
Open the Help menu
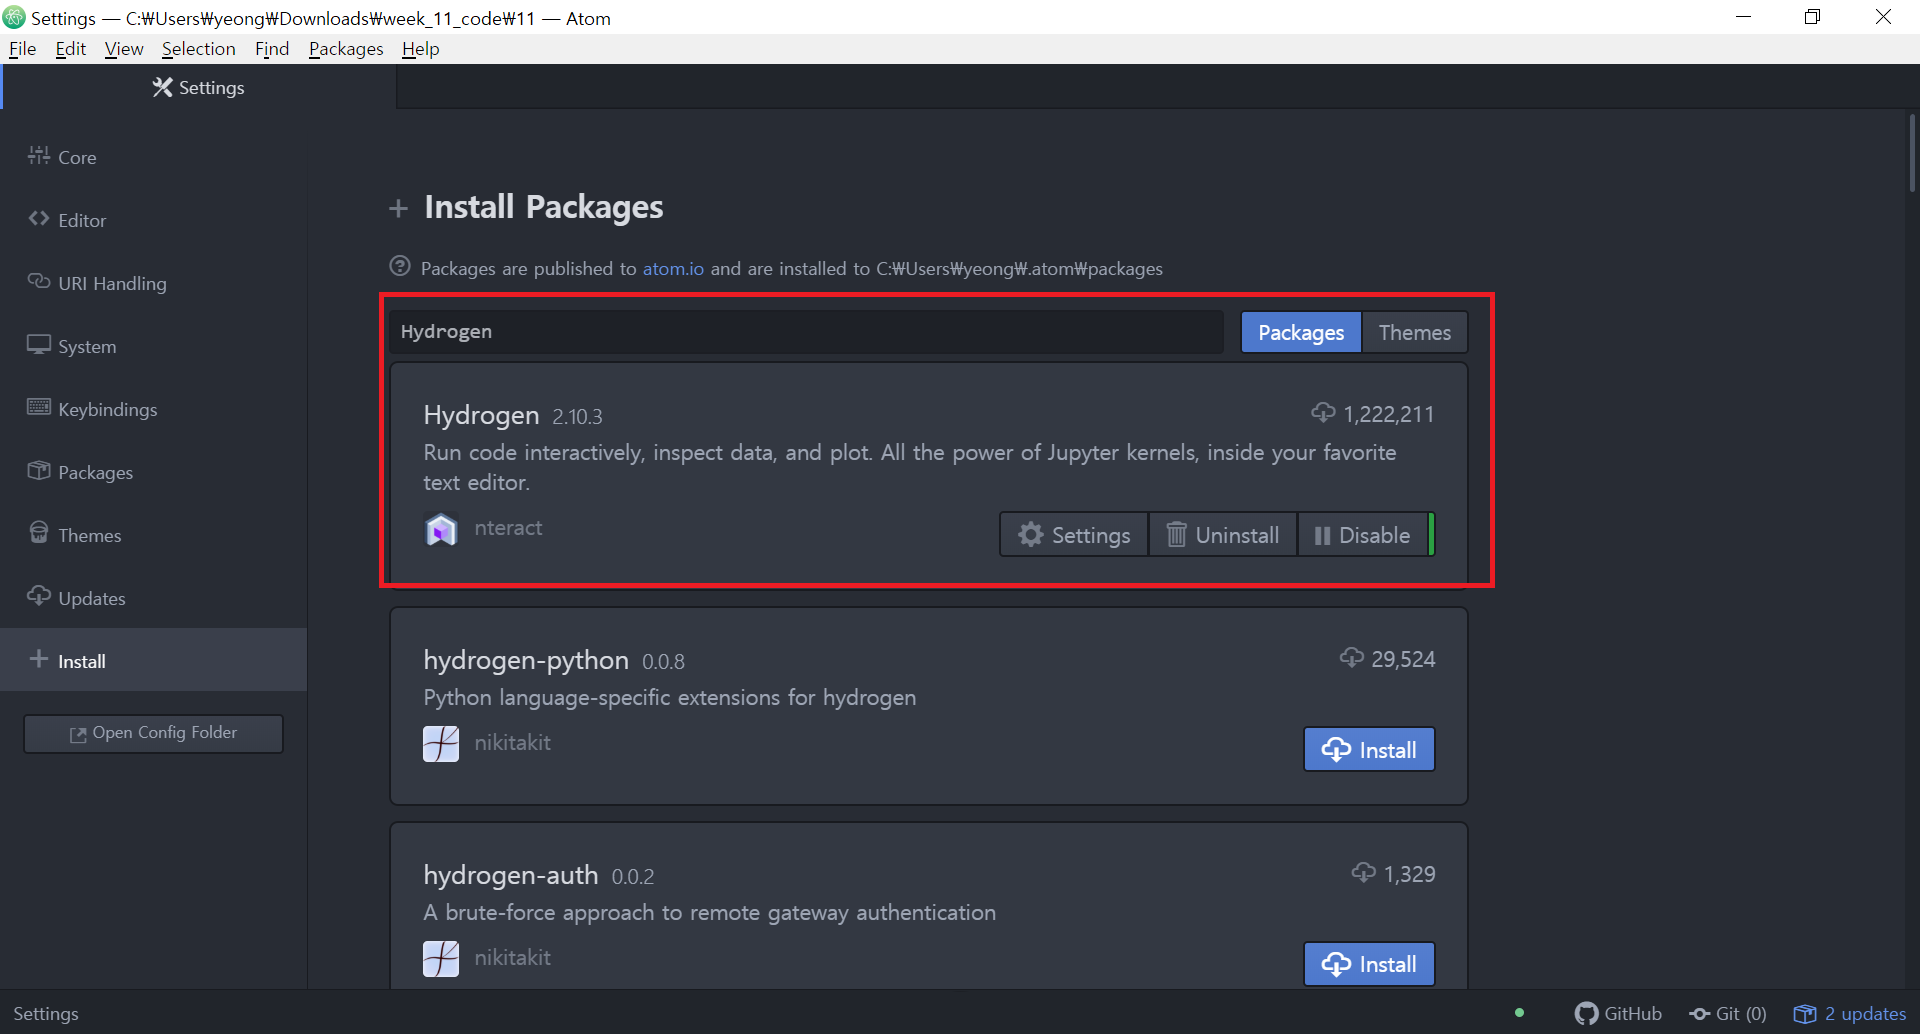pyautogui.click(x=421, y=49)
